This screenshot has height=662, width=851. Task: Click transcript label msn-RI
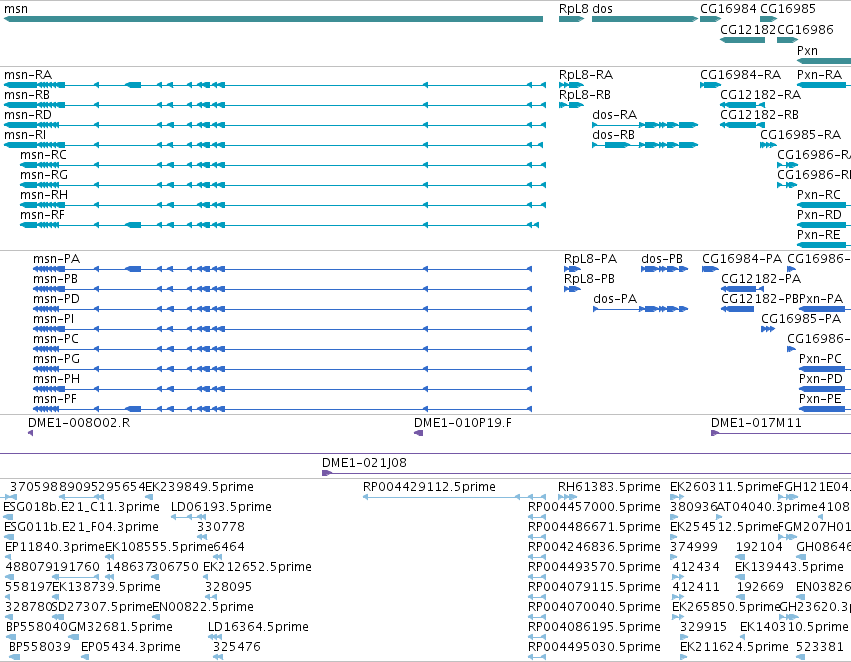(25, 135)
